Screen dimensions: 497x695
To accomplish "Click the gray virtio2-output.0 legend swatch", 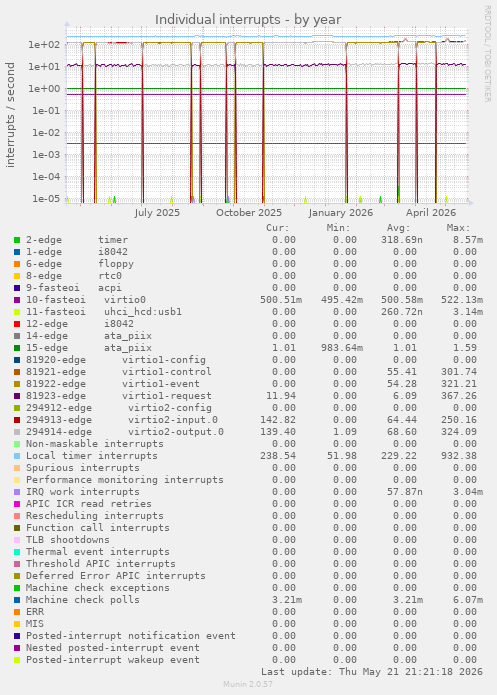I will 17,432.
